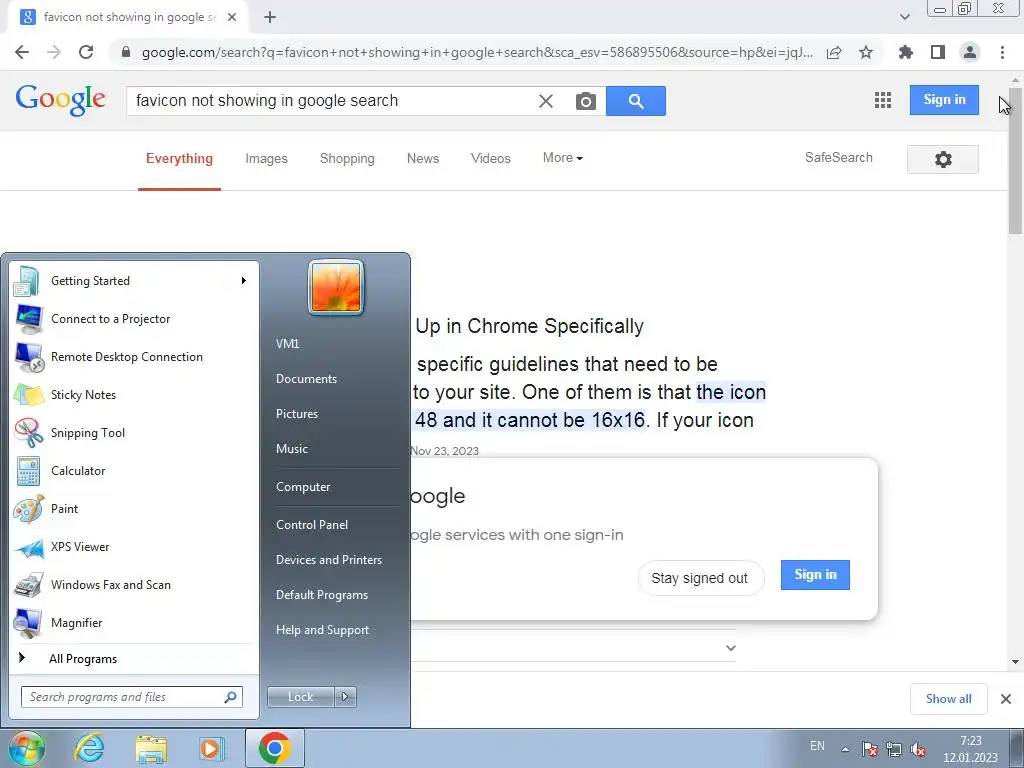The height and width of the screenshot is (768, 1024).
Task: Open Chrome extensions puzzle icon
Action: [905, 52]
